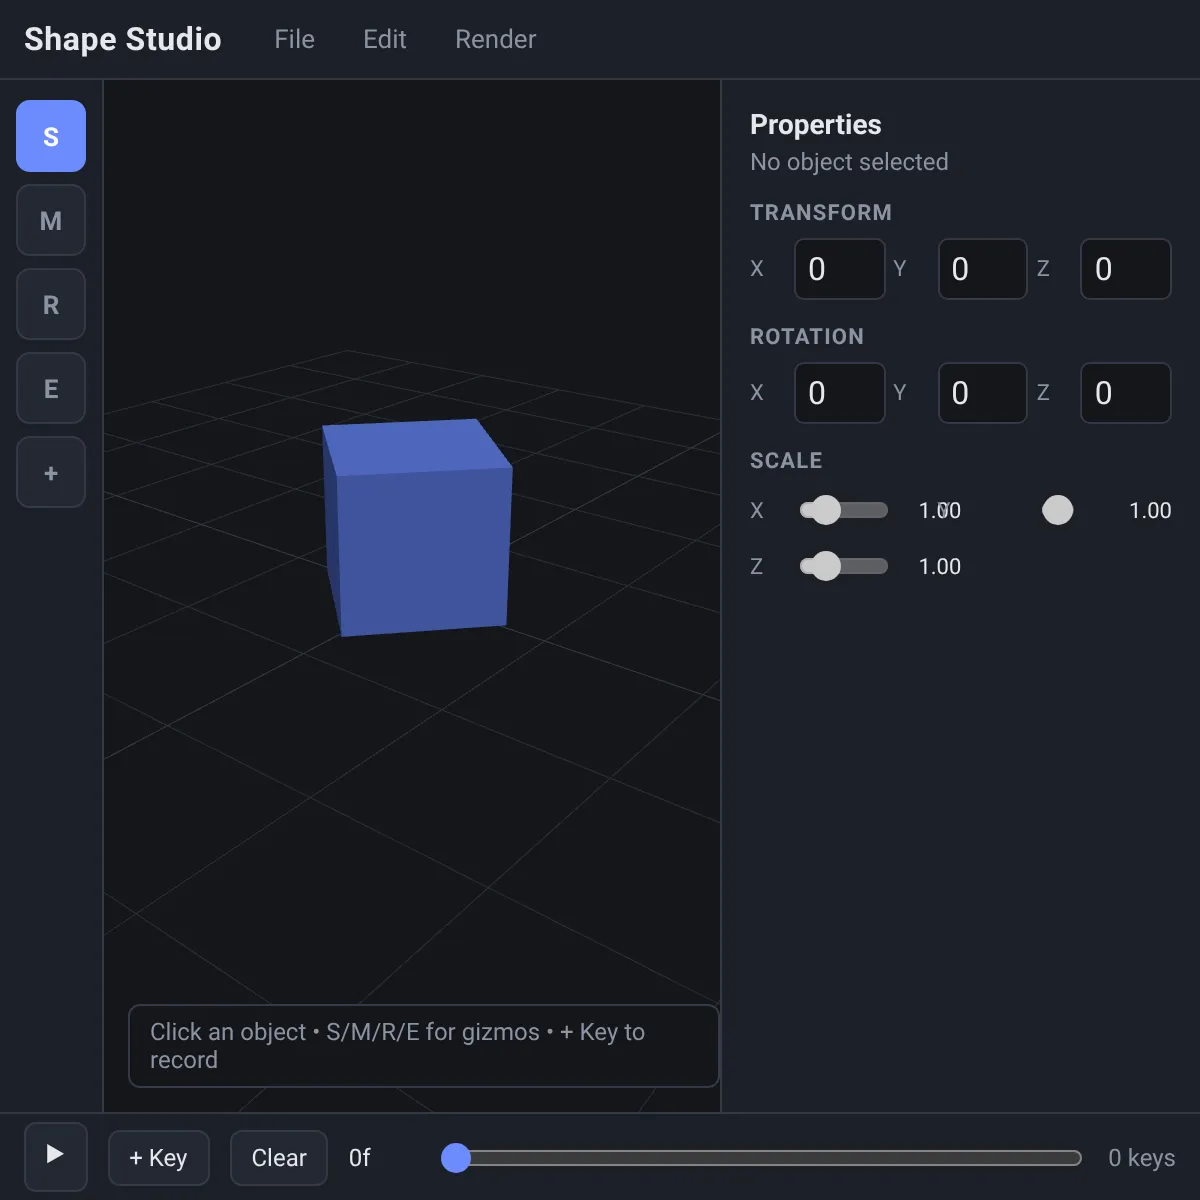Click the Clear keyframes button
Screen dimensions: 1200x1200
279,1157
